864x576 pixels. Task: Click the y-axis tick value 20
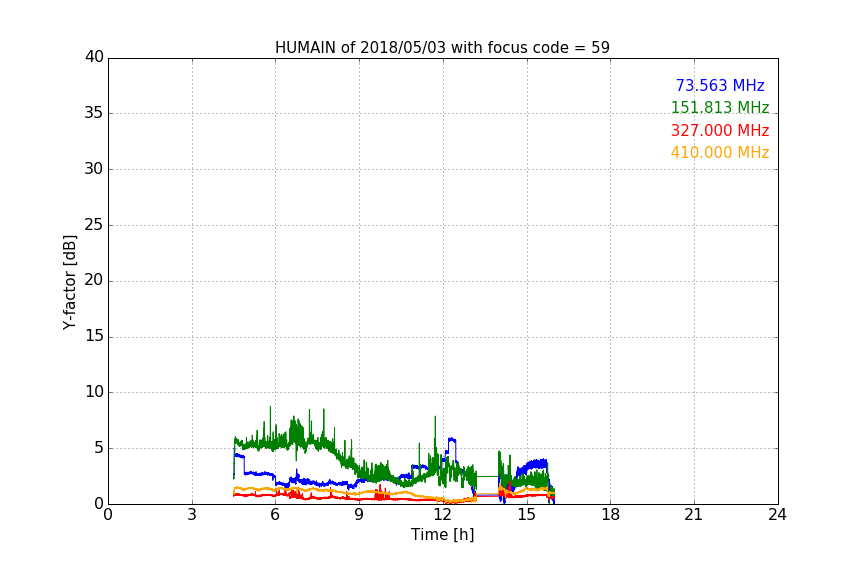tap(94, 280)
